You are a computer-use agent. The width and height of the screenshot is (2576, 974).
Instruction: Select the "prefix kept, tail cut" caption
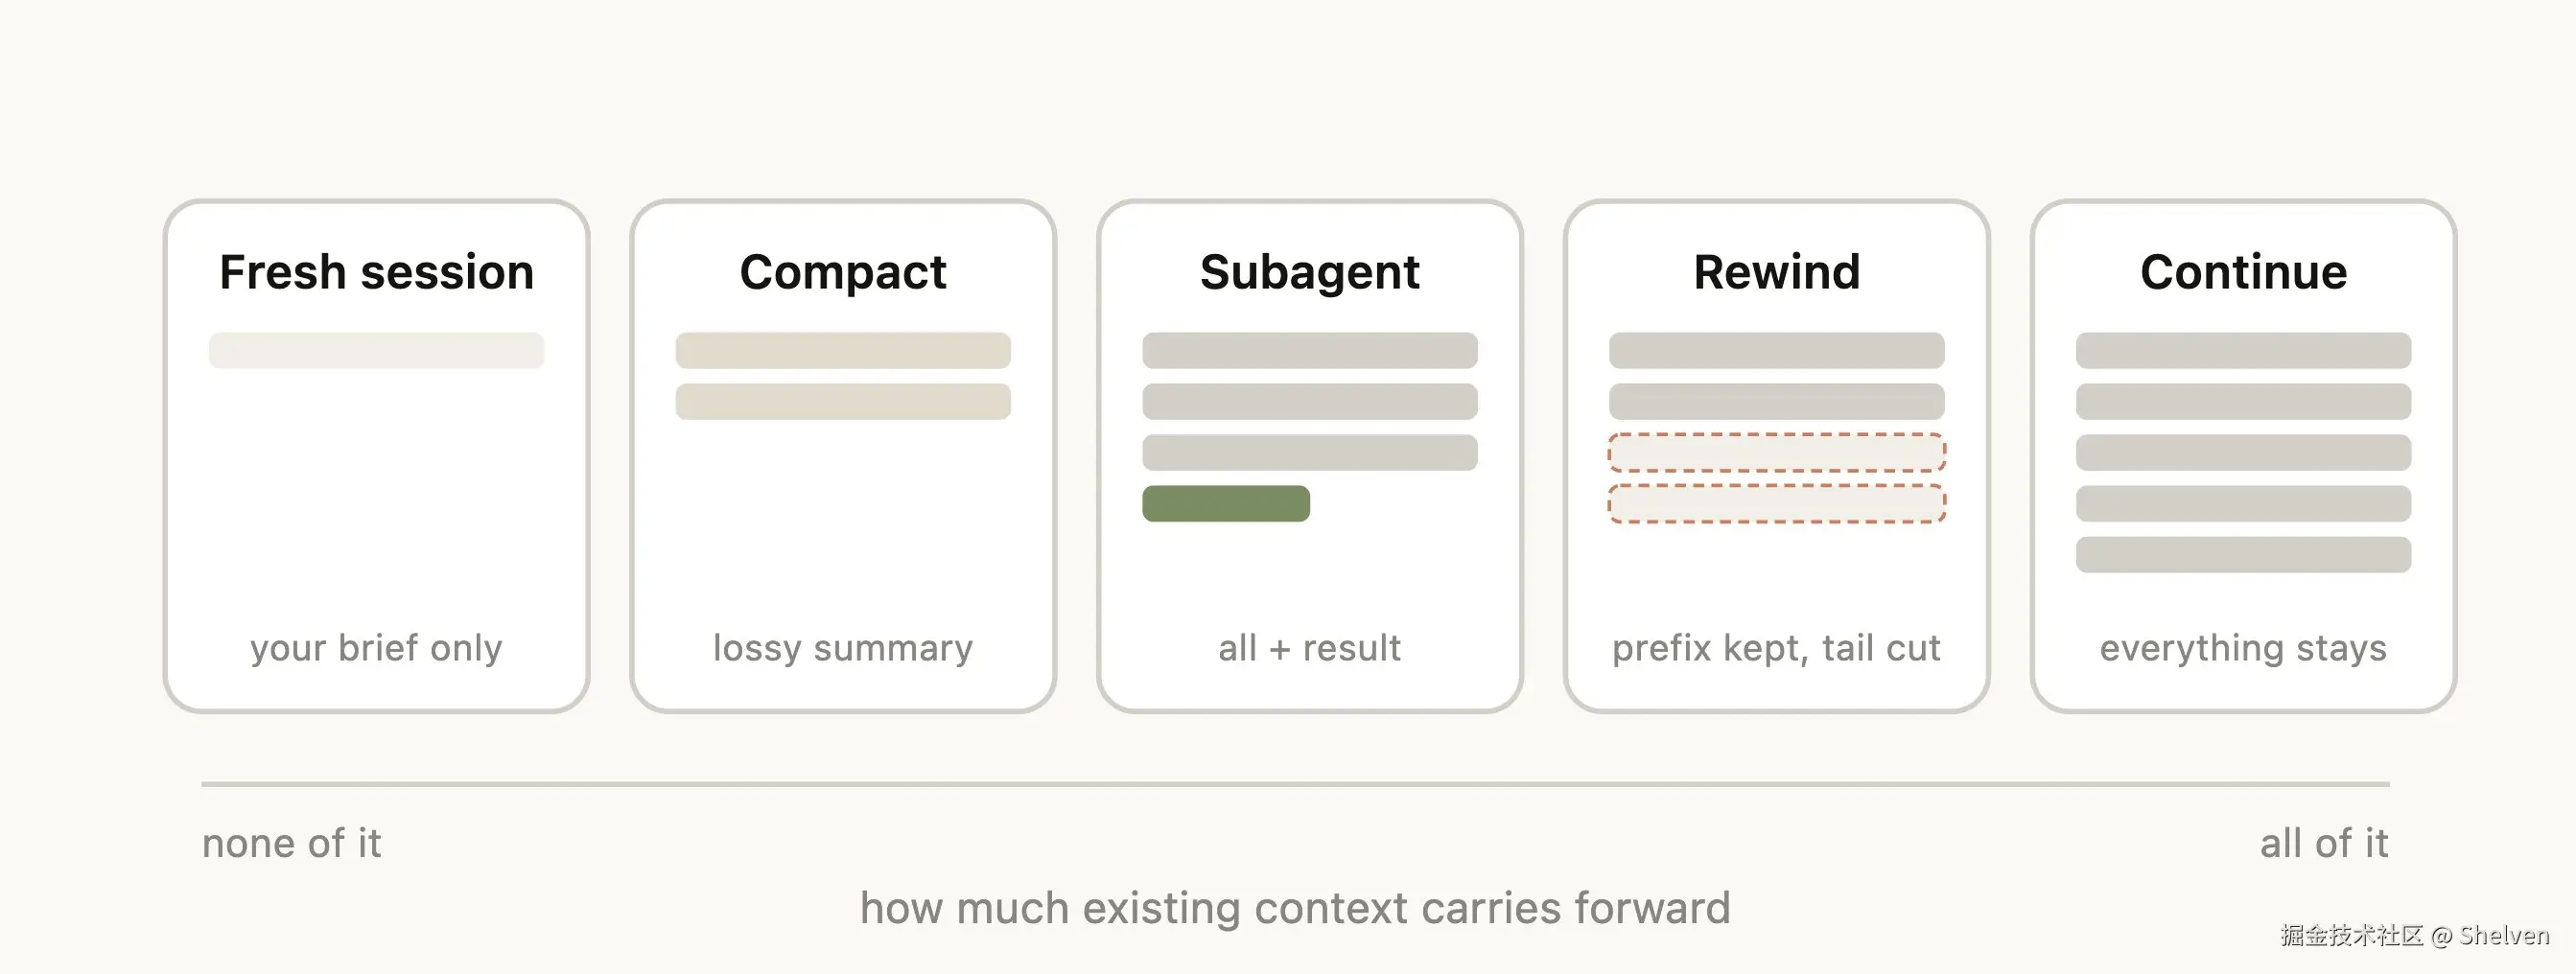(1776, 648)
